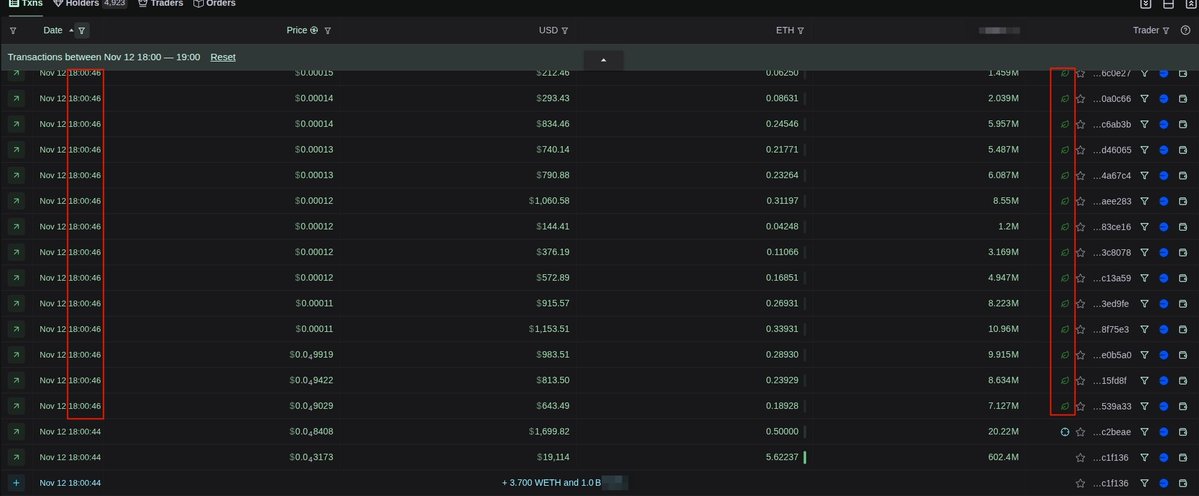The image size is (1199, 496).
Task: Filter by trader ...3ed9fe funnel icon
Action: pos(1145,303)
